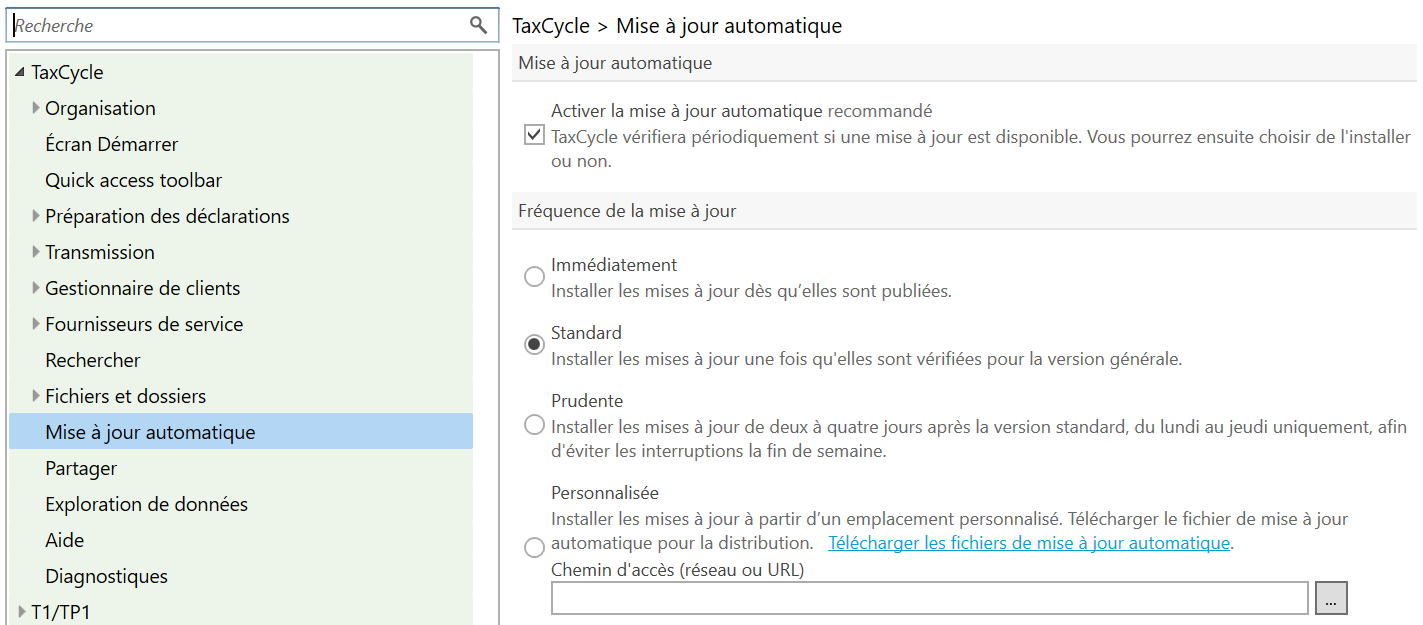The image size is (1423, 625).
Task: Click the search magnifier icon
Action: point(478,25)
